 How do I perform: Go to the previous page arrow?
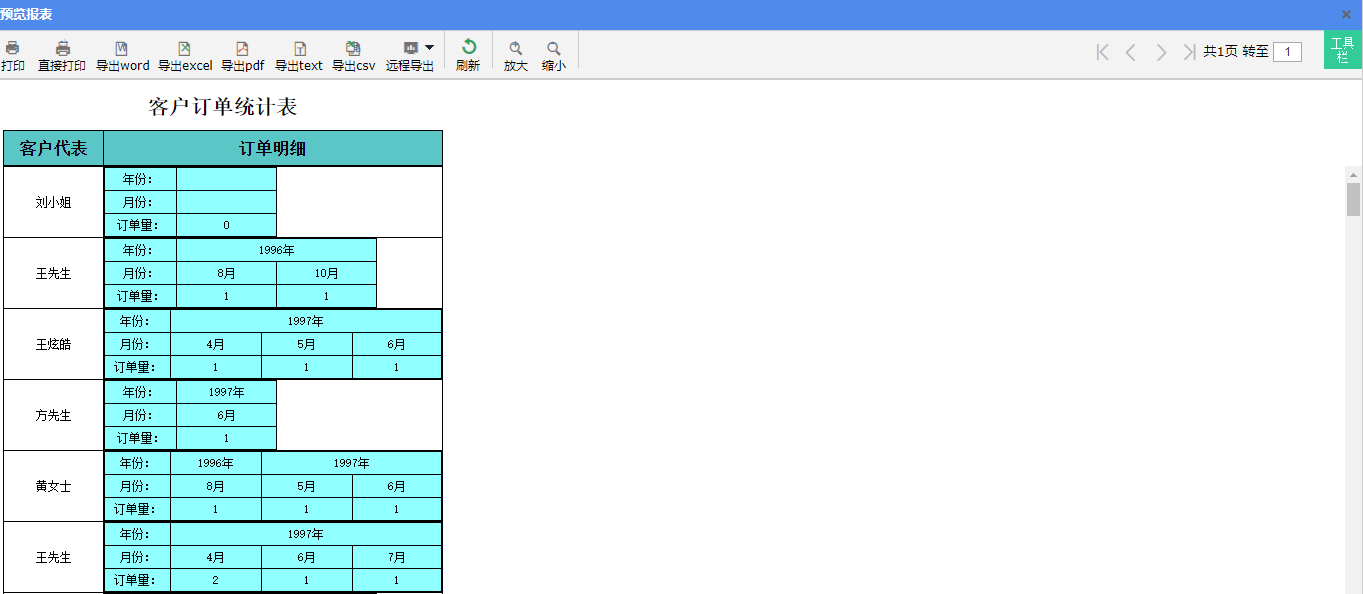pos(1131,52)
